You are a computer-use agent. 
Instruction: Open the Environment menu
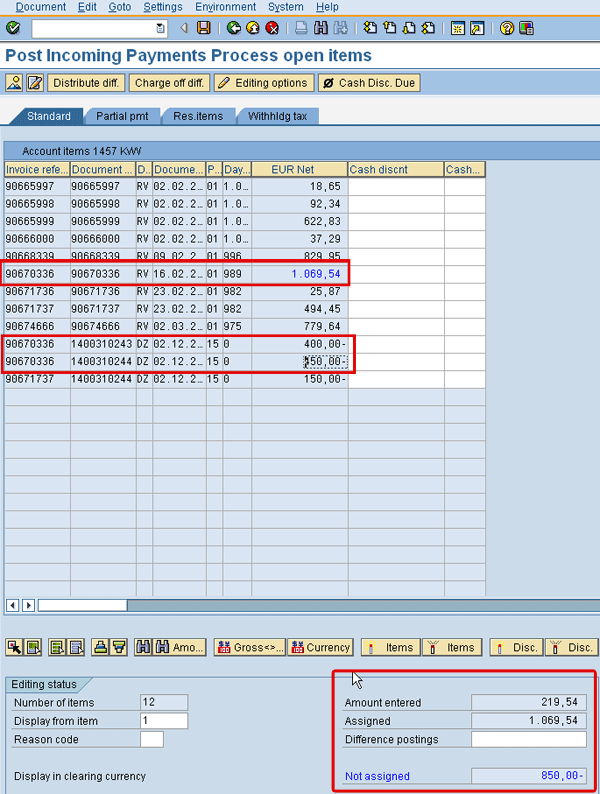pos(225,7)
